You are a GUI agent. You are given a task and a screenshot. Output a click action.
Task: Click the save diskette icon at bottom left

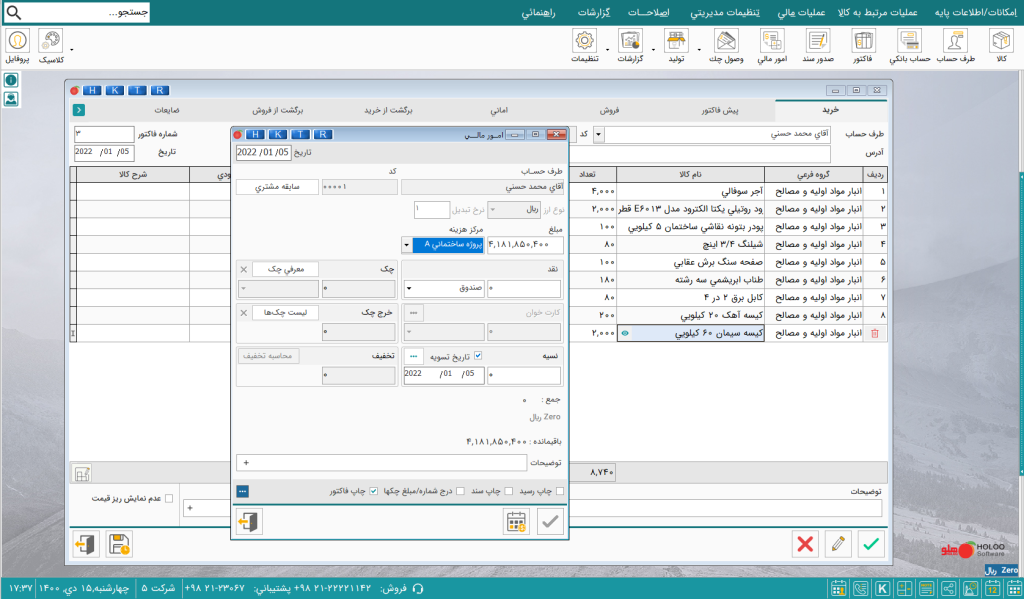click(x=119, y=544)
